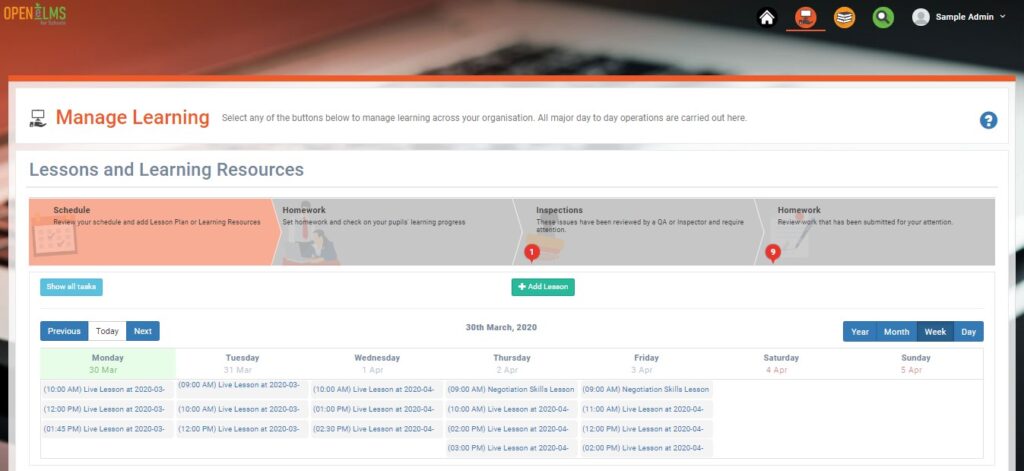Open the orange library books icon
The image size is (1024, 471).
coord(844,18)
